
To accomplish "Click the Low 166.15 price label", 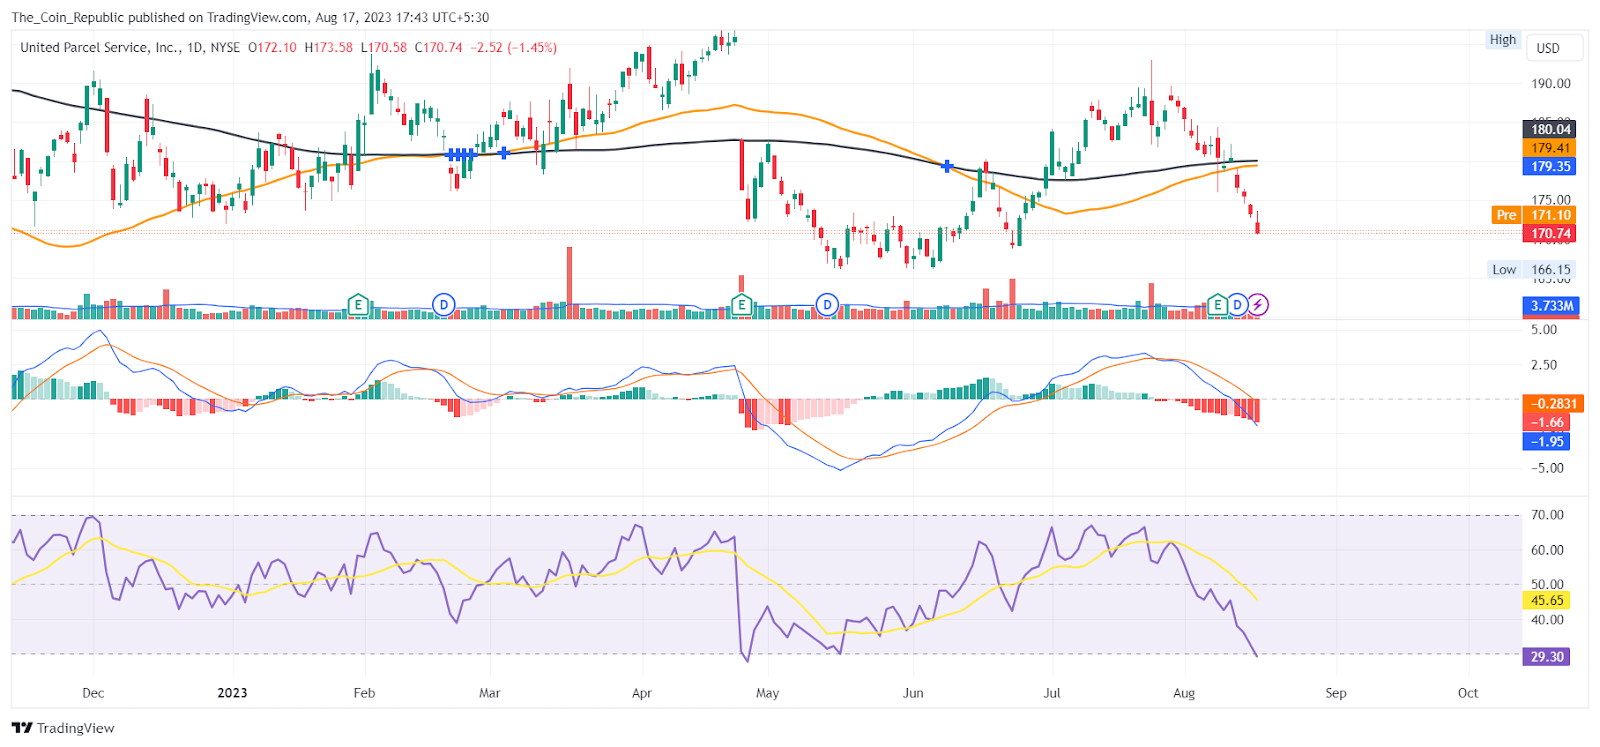I will pos(1532,269).
